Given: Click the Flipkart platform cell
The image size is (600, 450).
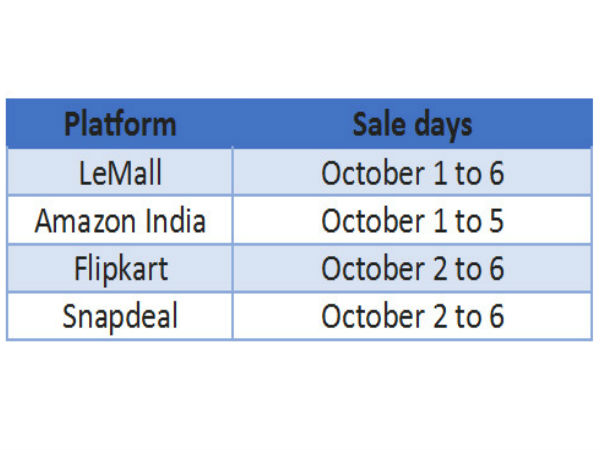Looking at the screenshot, I should click(x=120, y=269).
